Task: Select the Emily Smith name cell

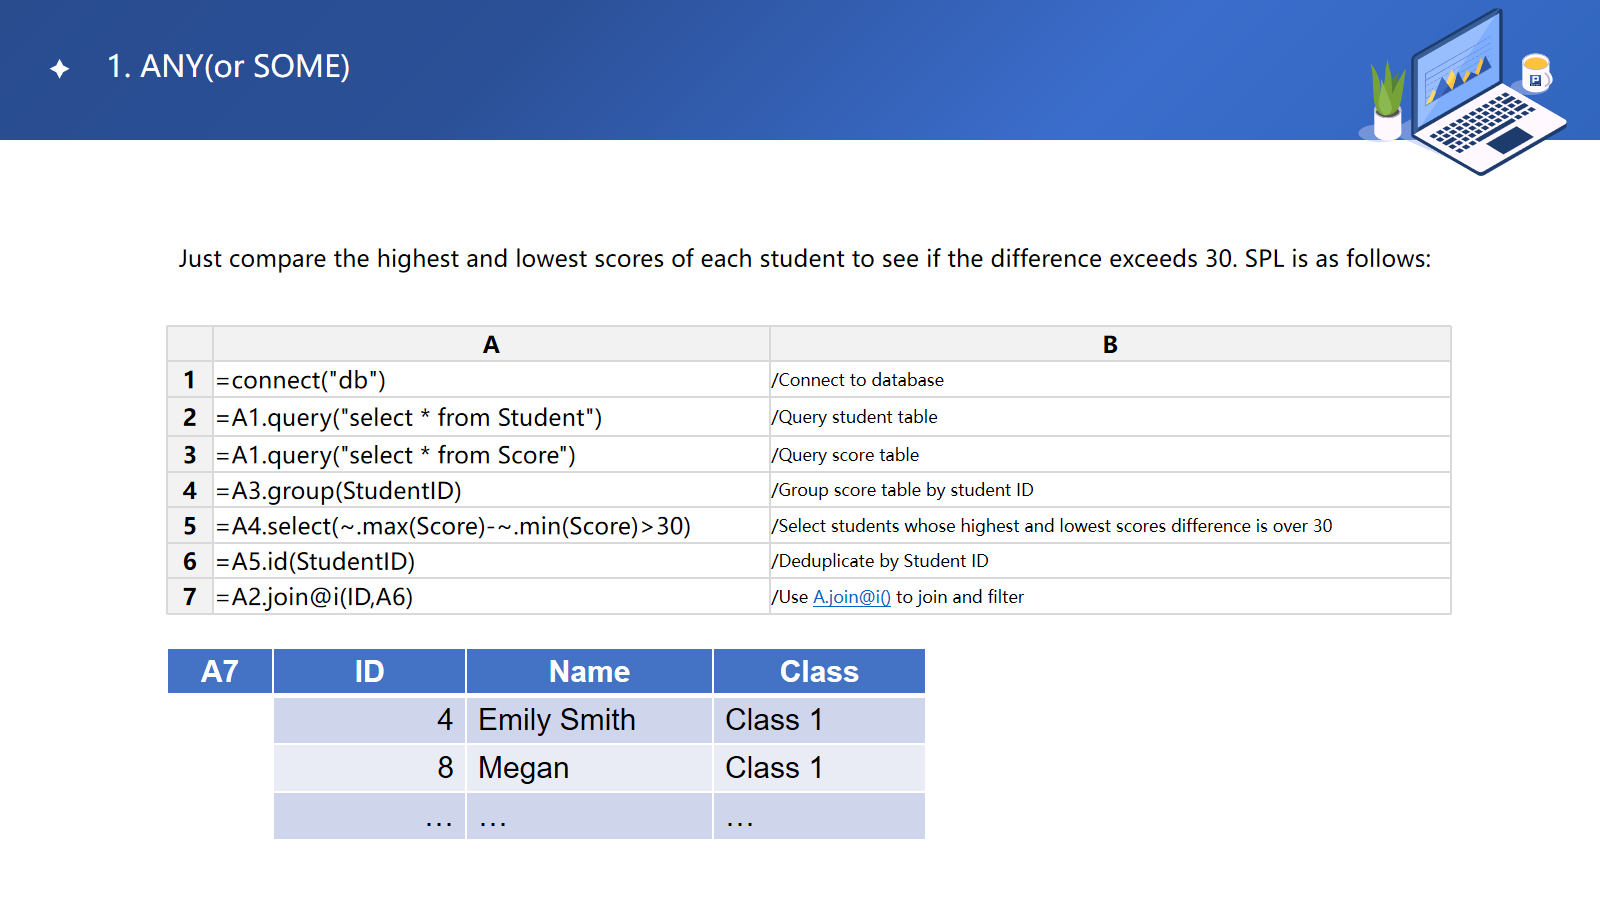Action: pos(589,720)
